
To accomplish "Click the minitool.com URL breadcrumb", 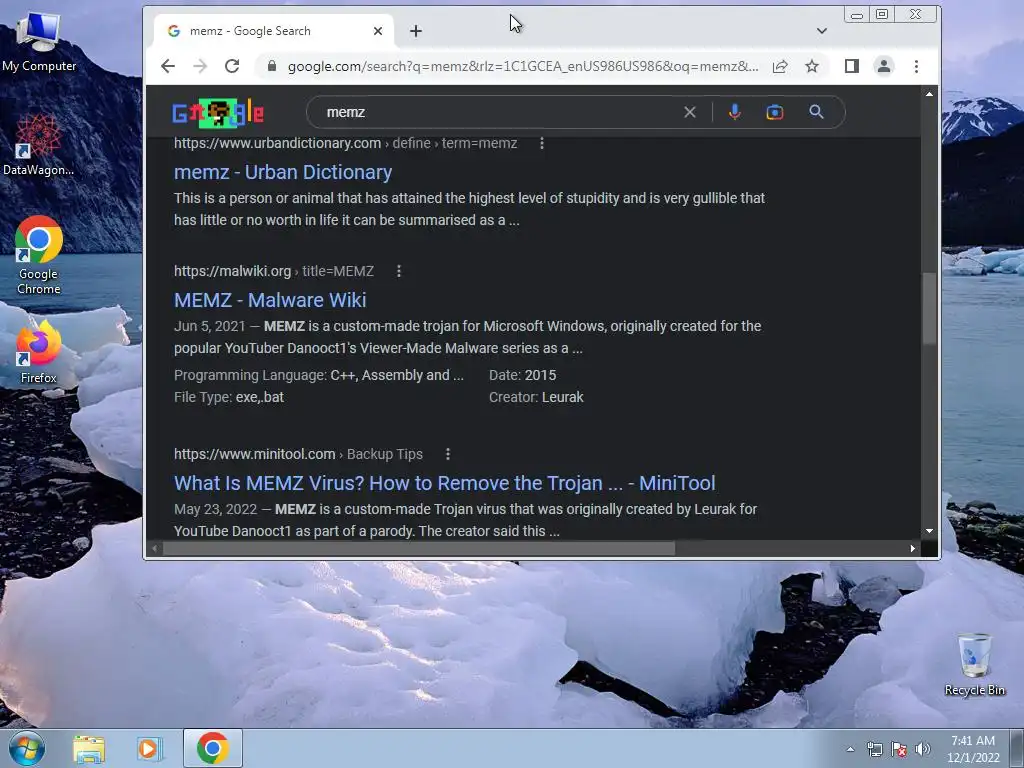I will 298,454.
